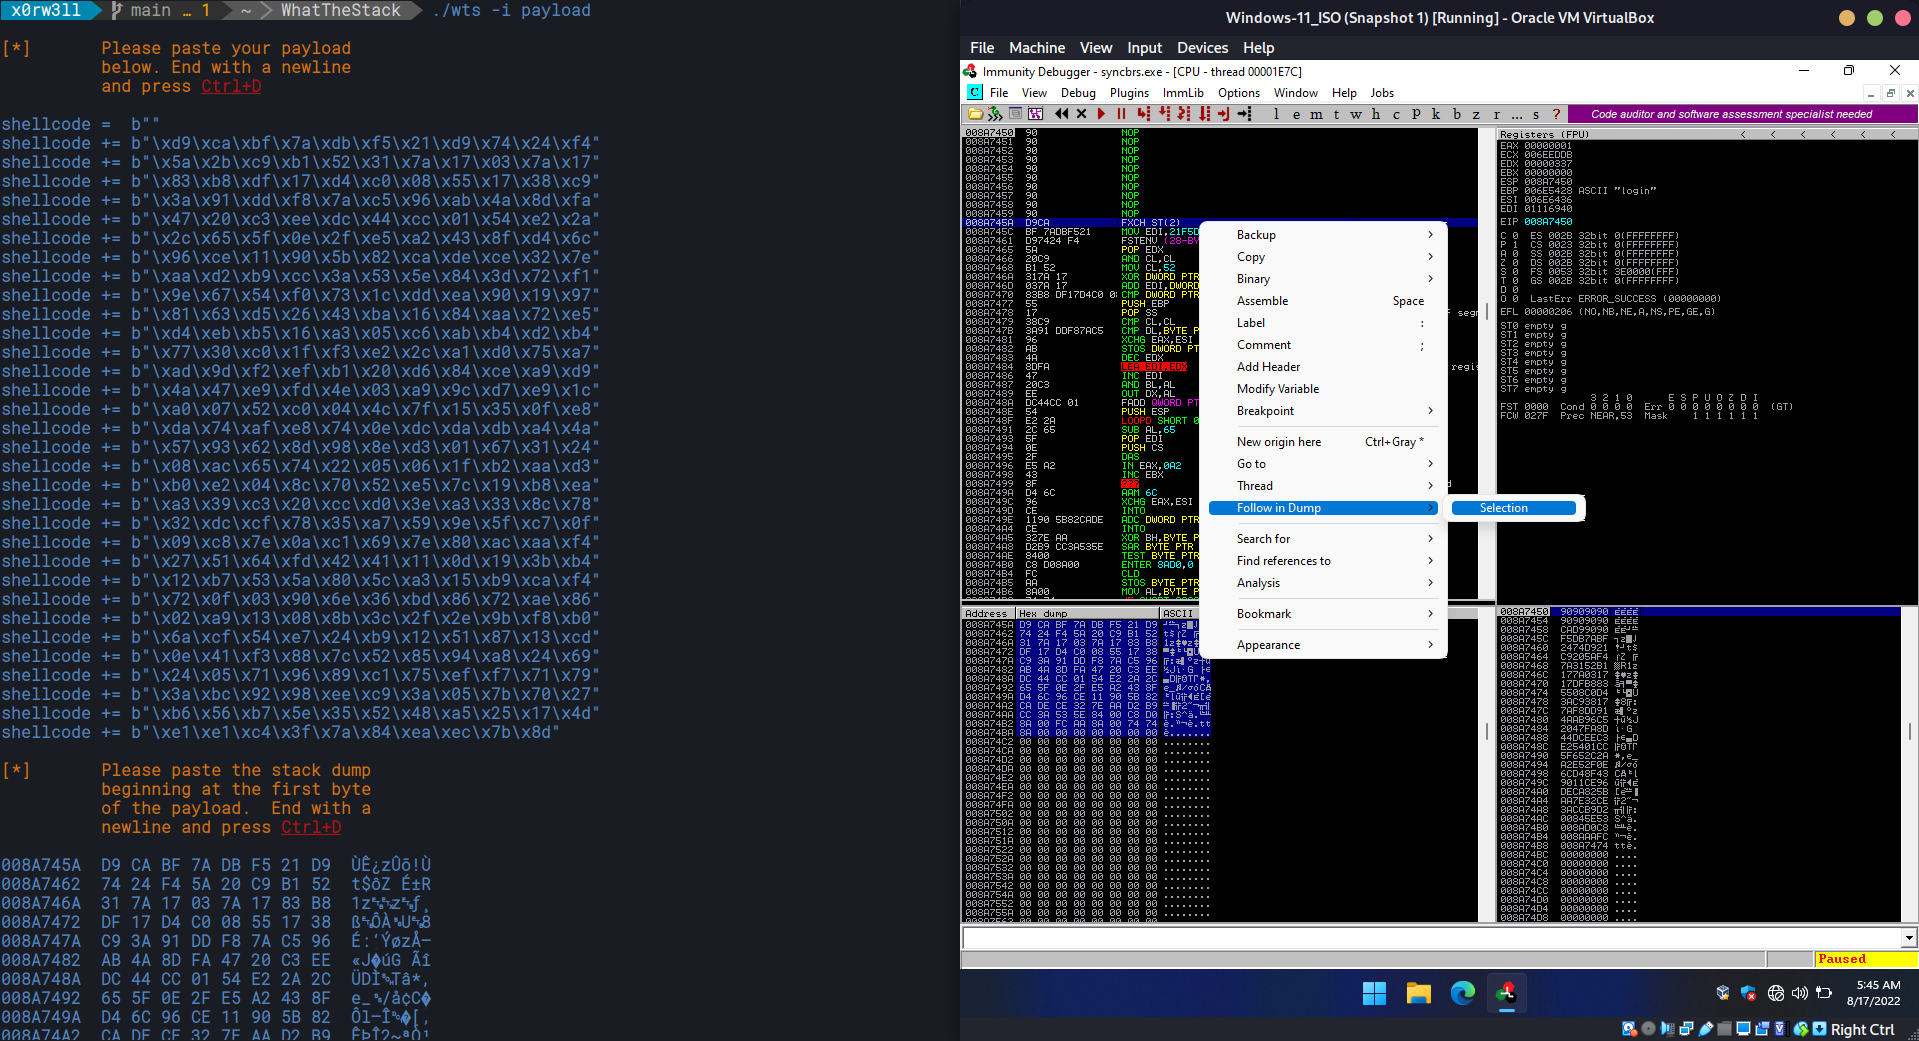The height and width of the screenshot is (1041, 1919).
Task: Click the Hex dump column header
Action: coord(1087,613)
